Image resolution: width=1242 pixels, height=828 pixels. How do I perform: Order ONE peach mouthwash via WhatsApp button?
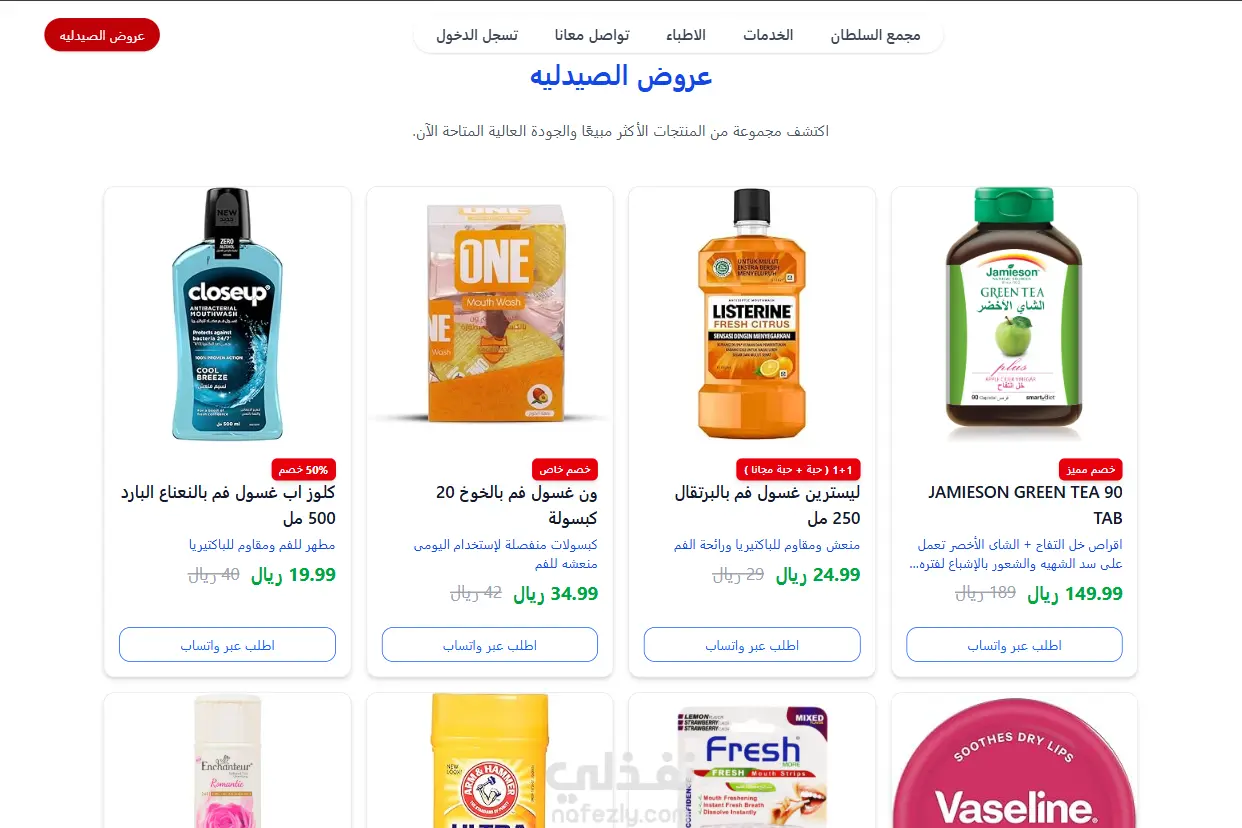pyautogui.click(x=490, y=645)
